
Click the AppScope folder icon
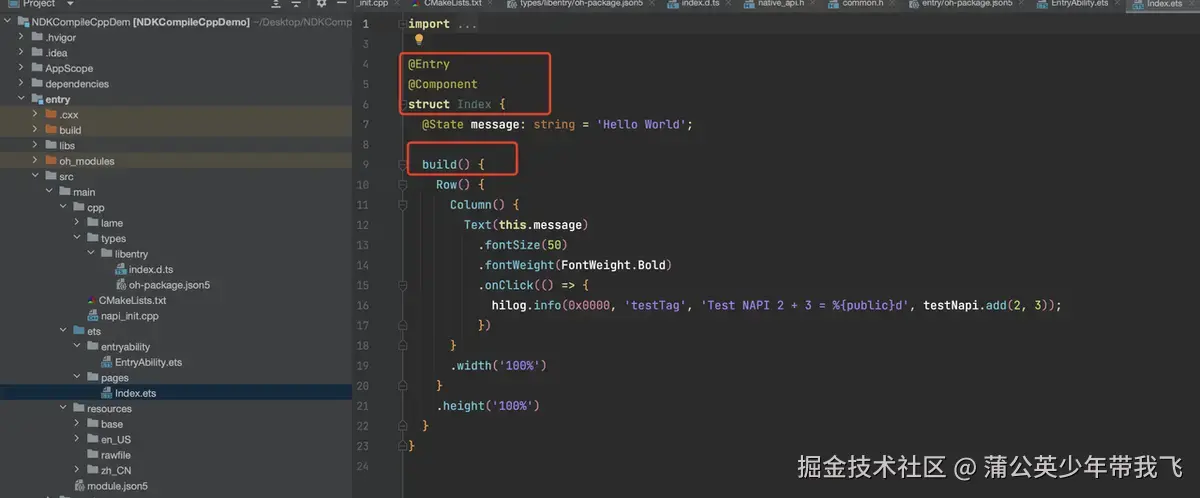36,68
